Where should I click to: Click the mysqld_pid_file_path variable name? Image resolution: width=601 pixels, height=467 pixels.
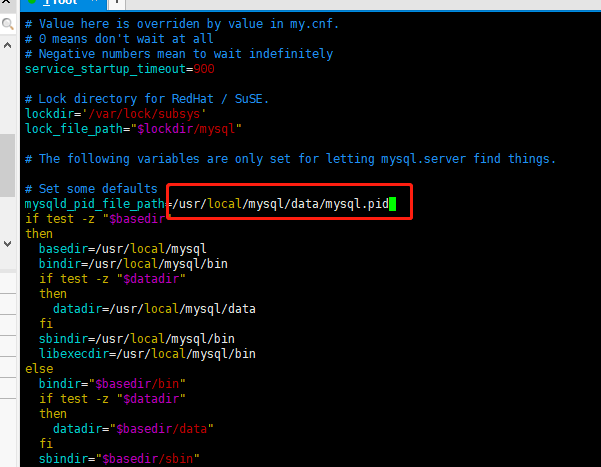coord(95,204)
